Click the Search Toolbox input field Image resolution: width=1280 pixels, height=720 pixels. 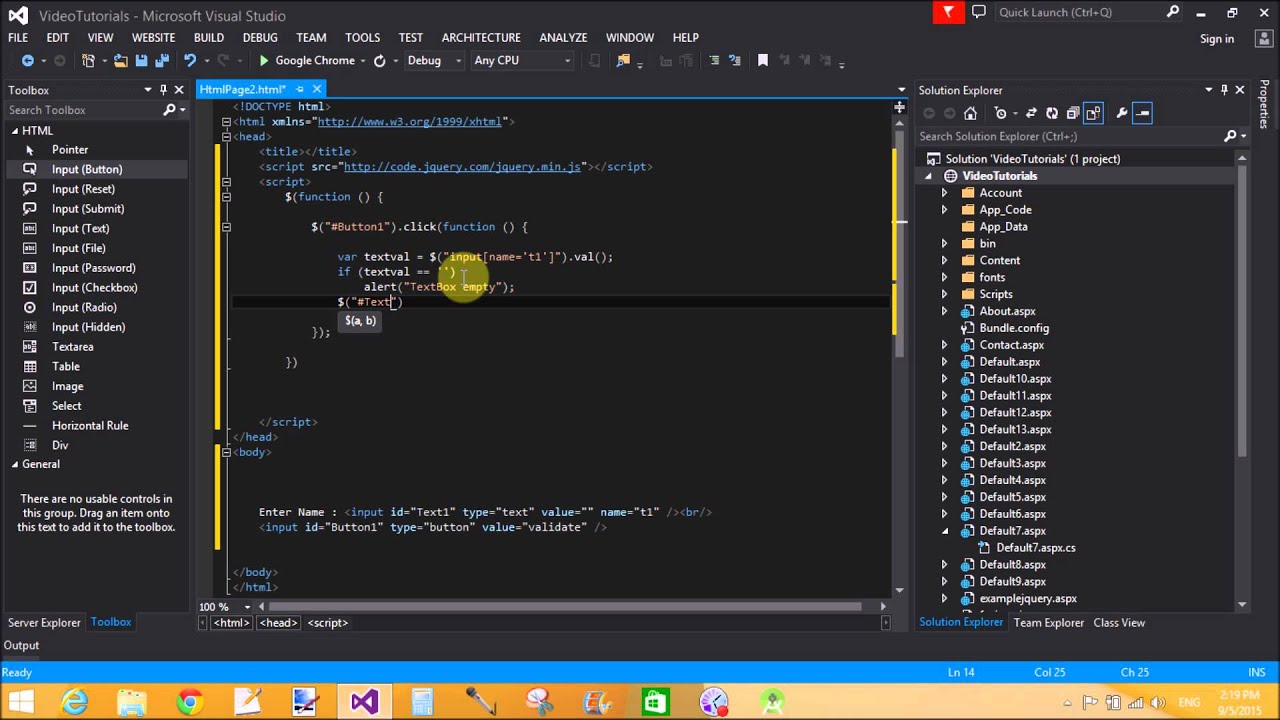click(x=80, y=110)
